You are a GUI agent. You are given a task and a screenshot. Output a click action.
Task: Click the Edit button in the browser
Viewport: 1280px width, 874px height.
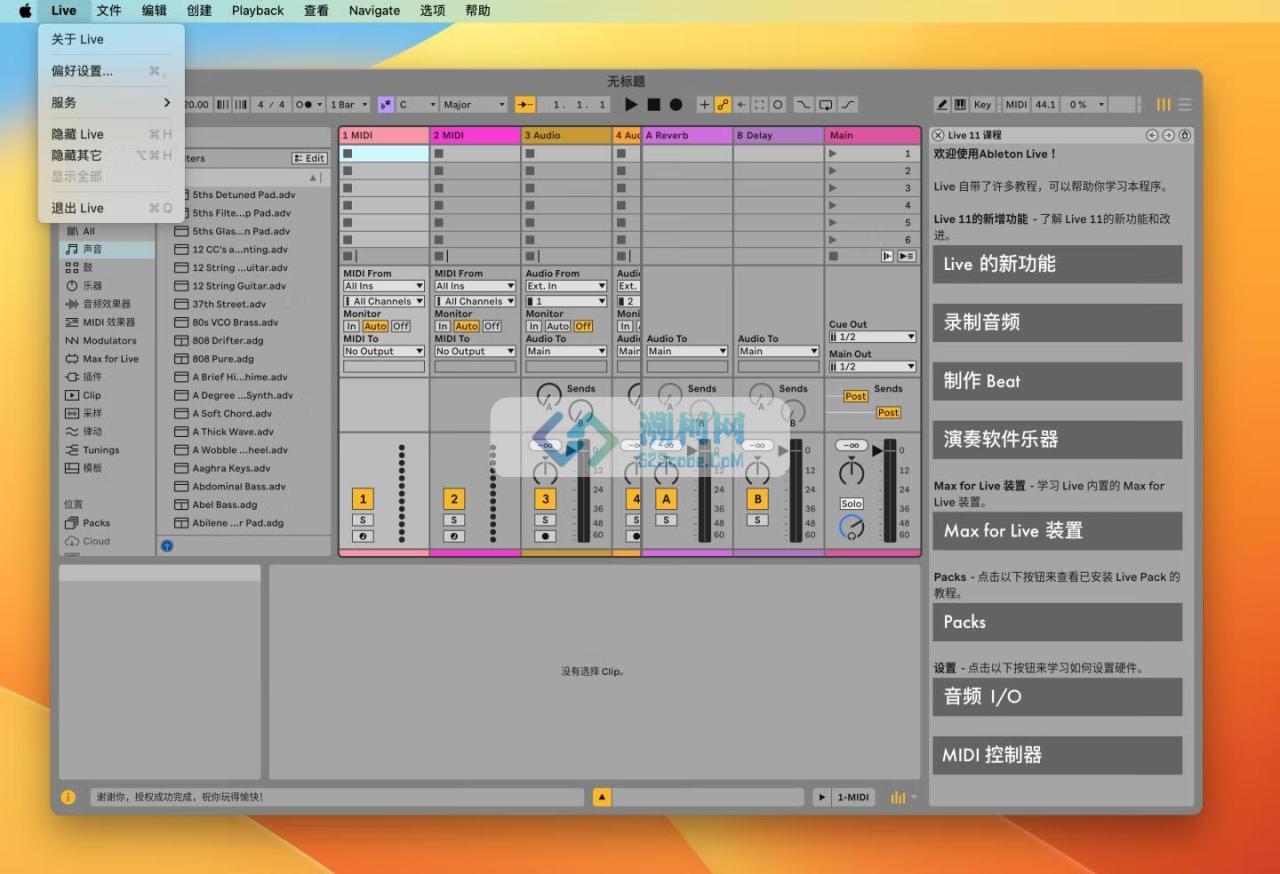[x=310, y=158]
